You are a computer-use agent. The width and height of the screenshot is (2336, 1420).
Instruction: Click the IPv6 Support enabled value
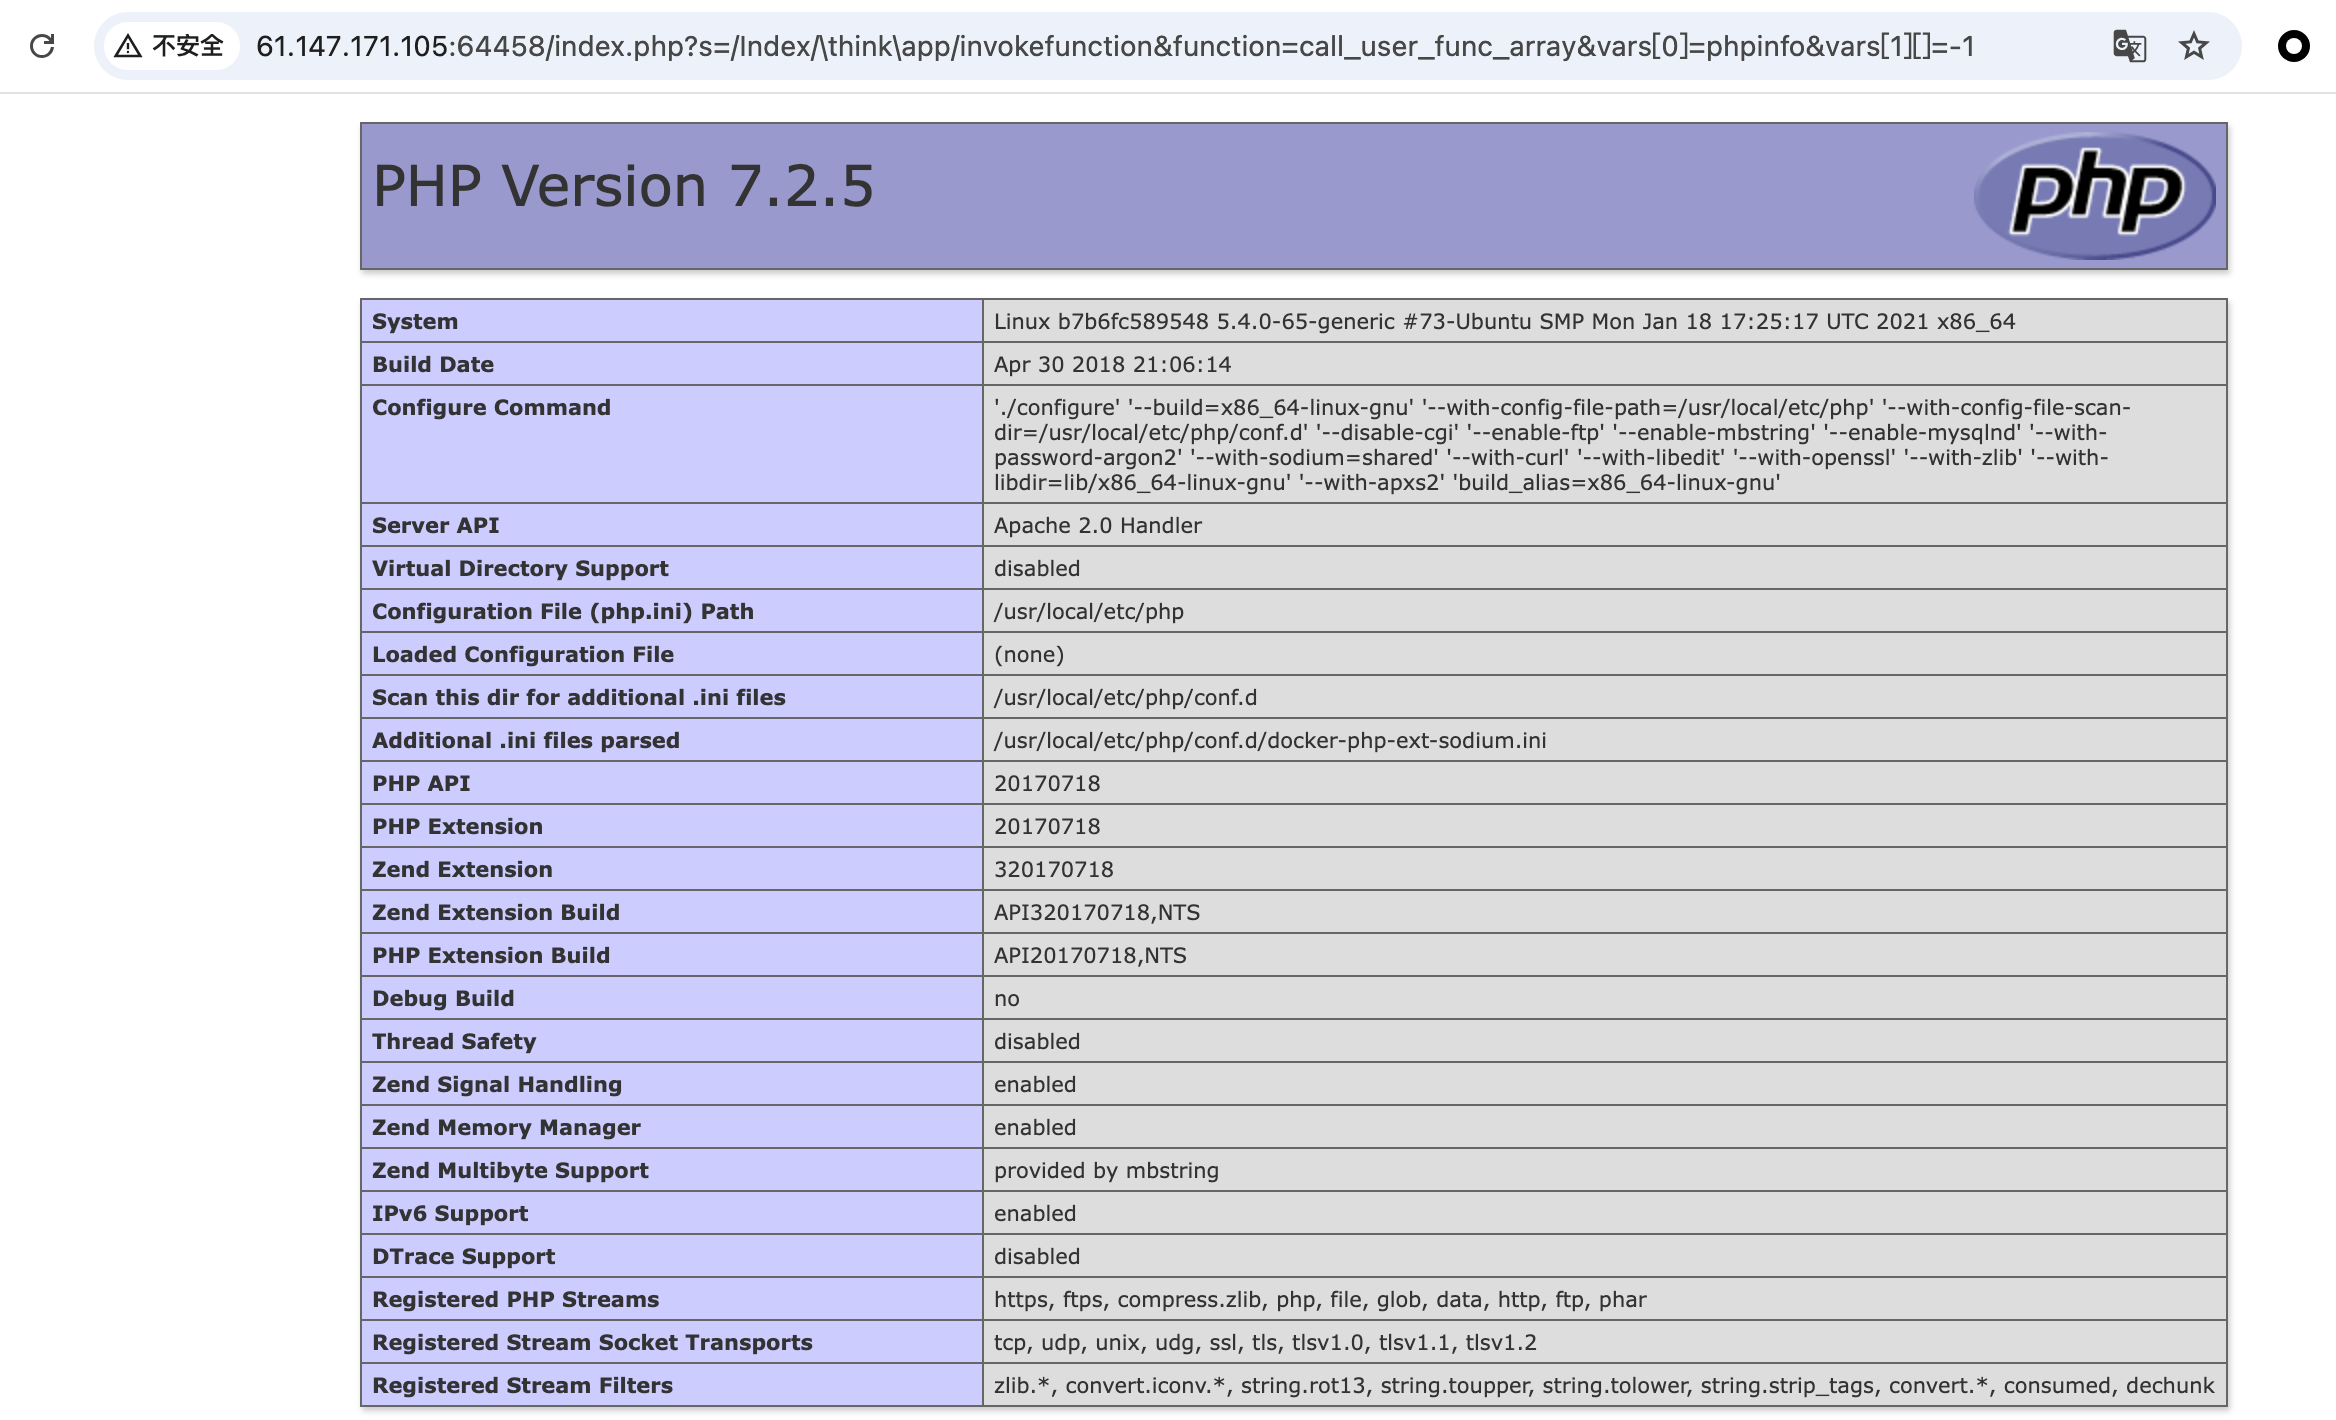click(1036, 1213)
